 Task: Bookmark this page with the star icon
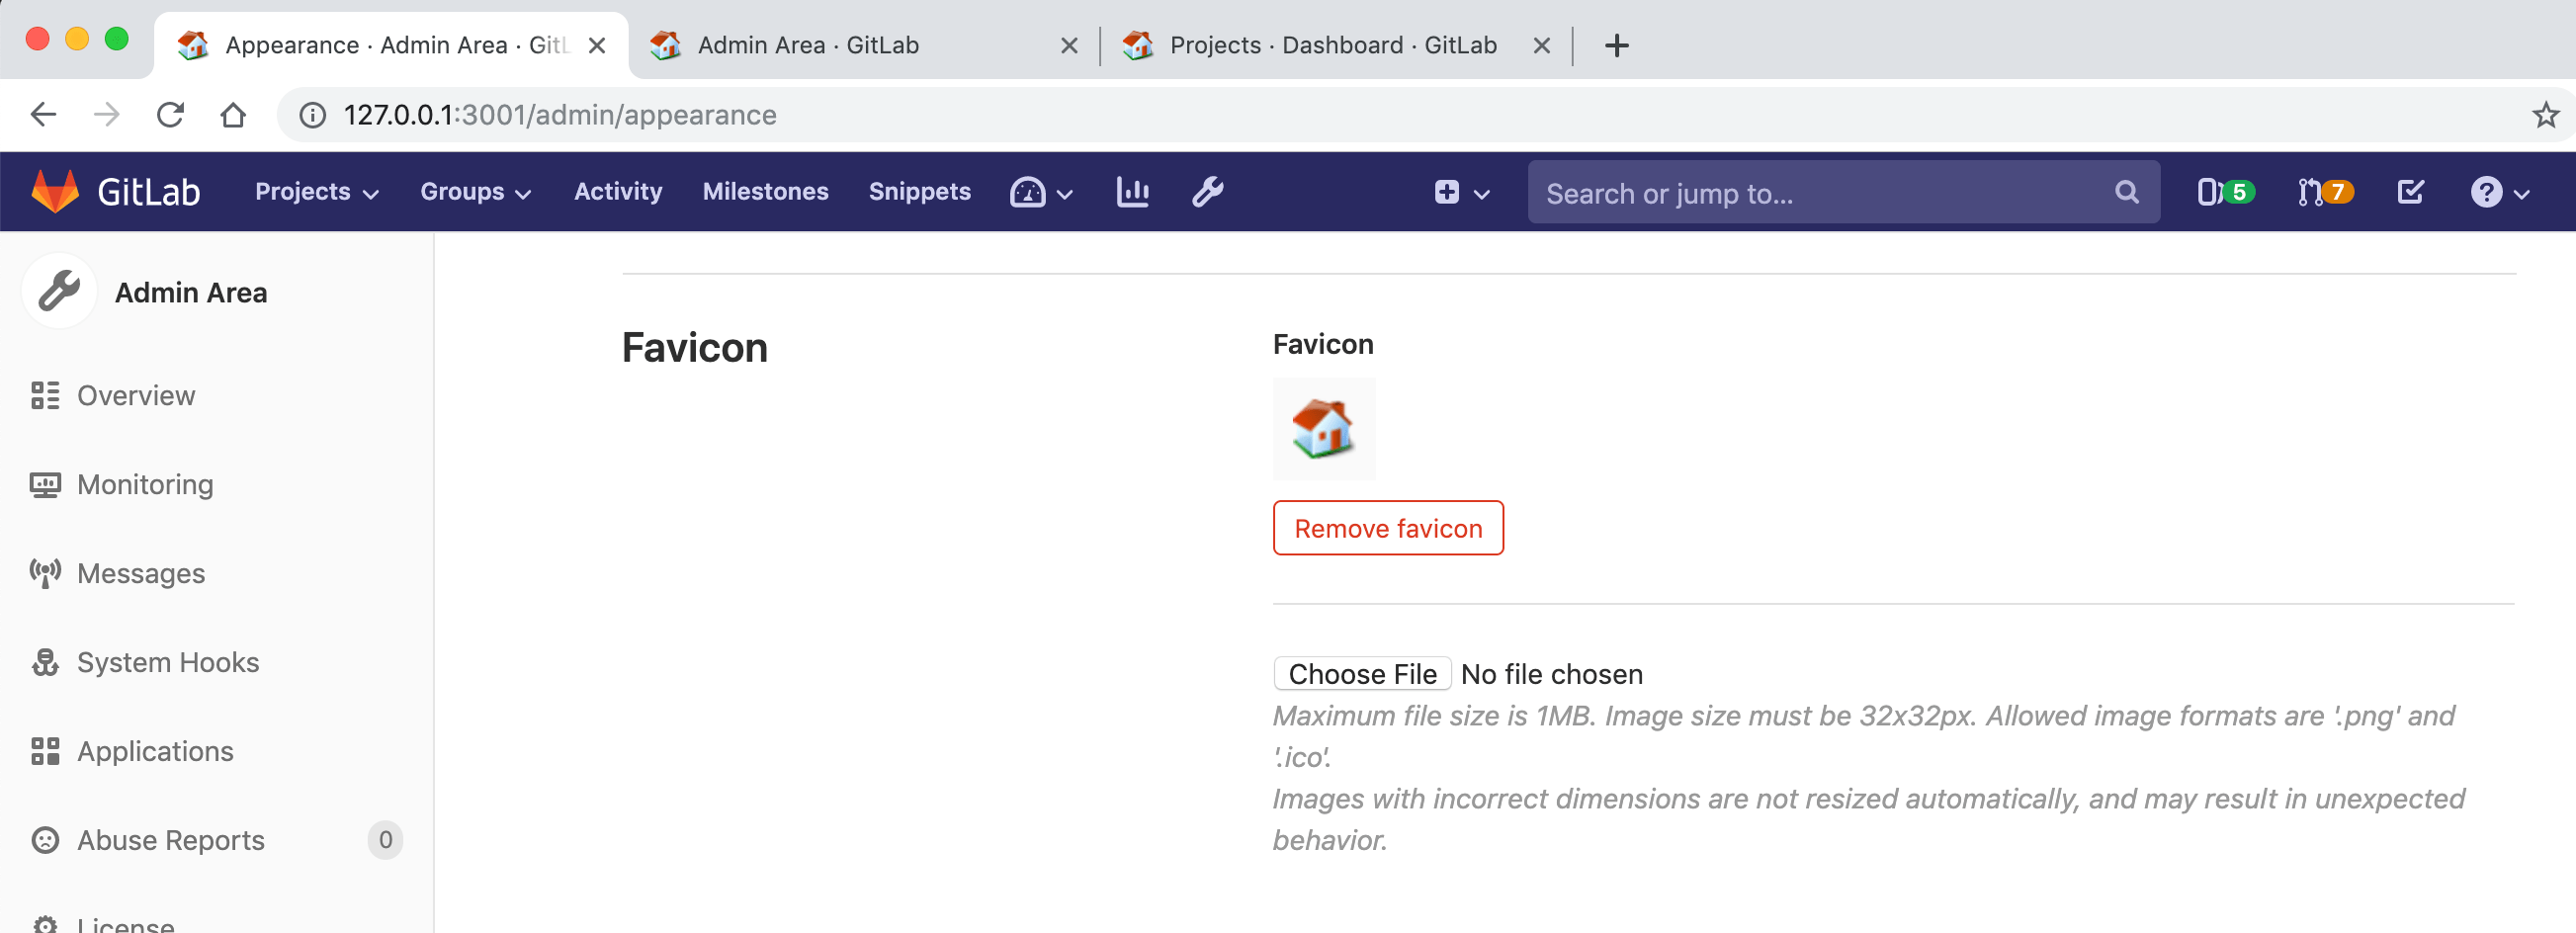pyautogui.click(x=2545, y=115)
